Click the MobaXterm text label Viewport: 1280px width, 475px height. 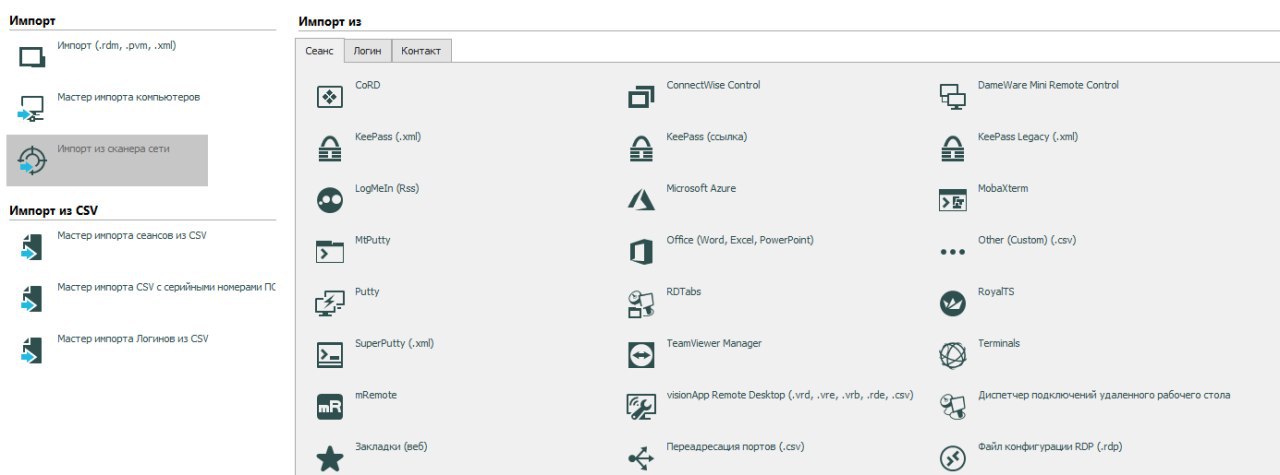pyautogui.click(x=1003, y=188)
